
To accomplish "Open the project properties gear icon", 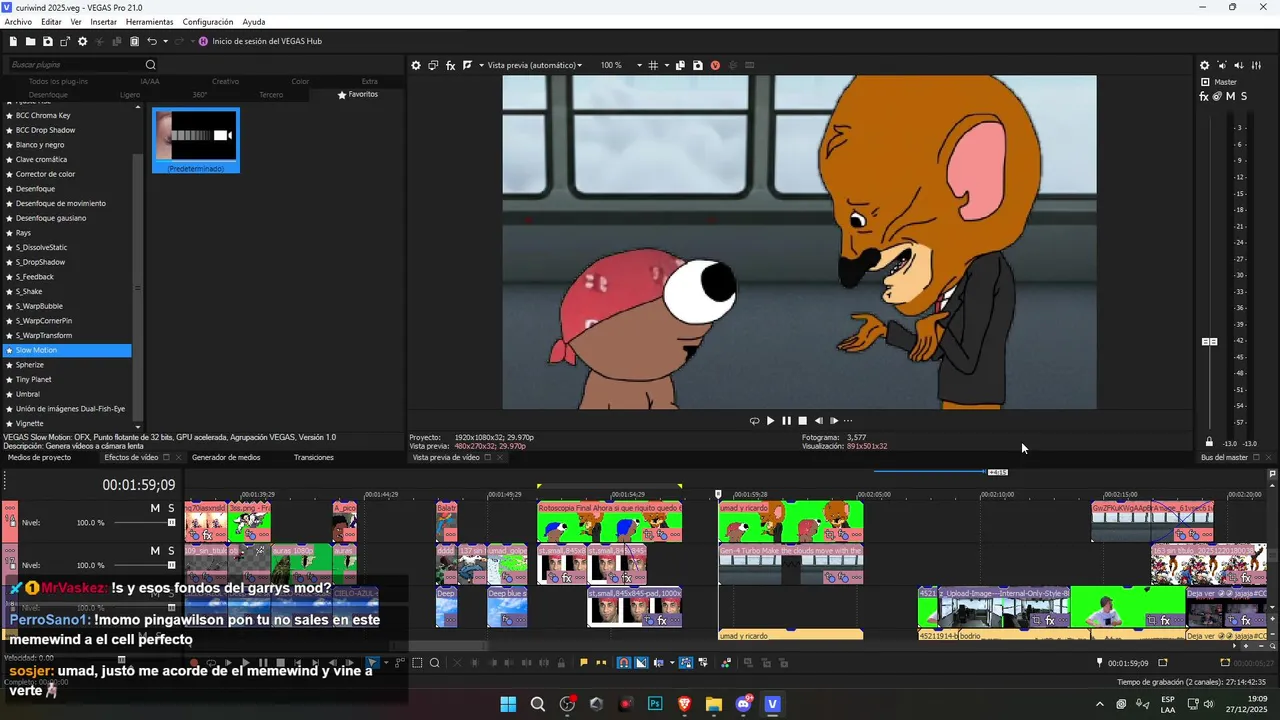I will [83, 41].
